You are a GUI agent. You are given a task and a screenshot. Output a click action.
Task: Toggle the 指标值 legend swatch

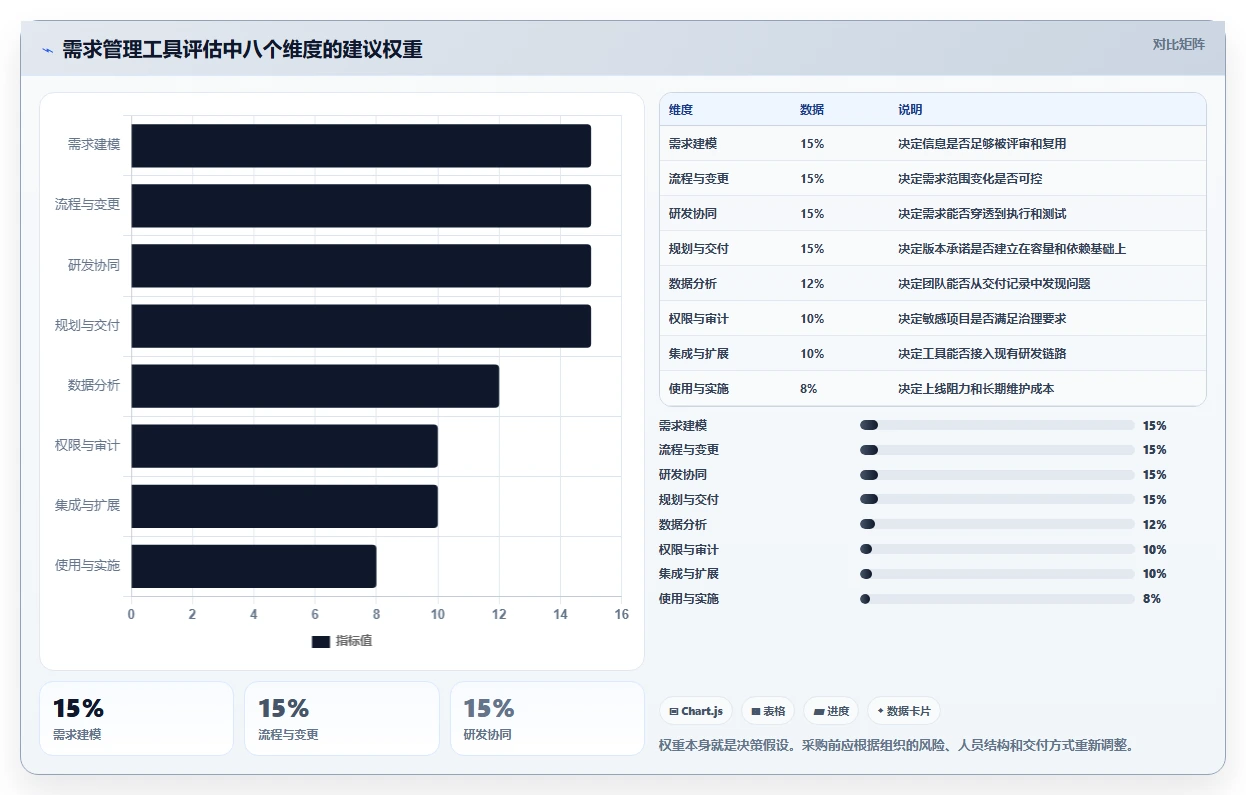[321, 641]
